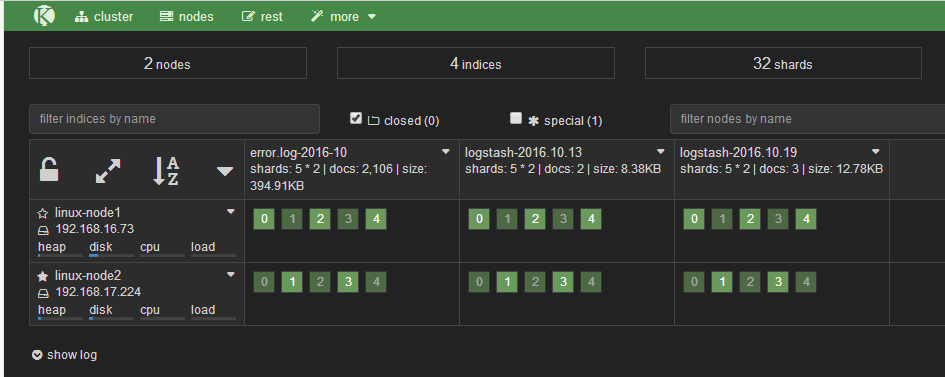Open the nodes view
The width and height of the screenshot is (945, 377).
[x=186, y=17]
